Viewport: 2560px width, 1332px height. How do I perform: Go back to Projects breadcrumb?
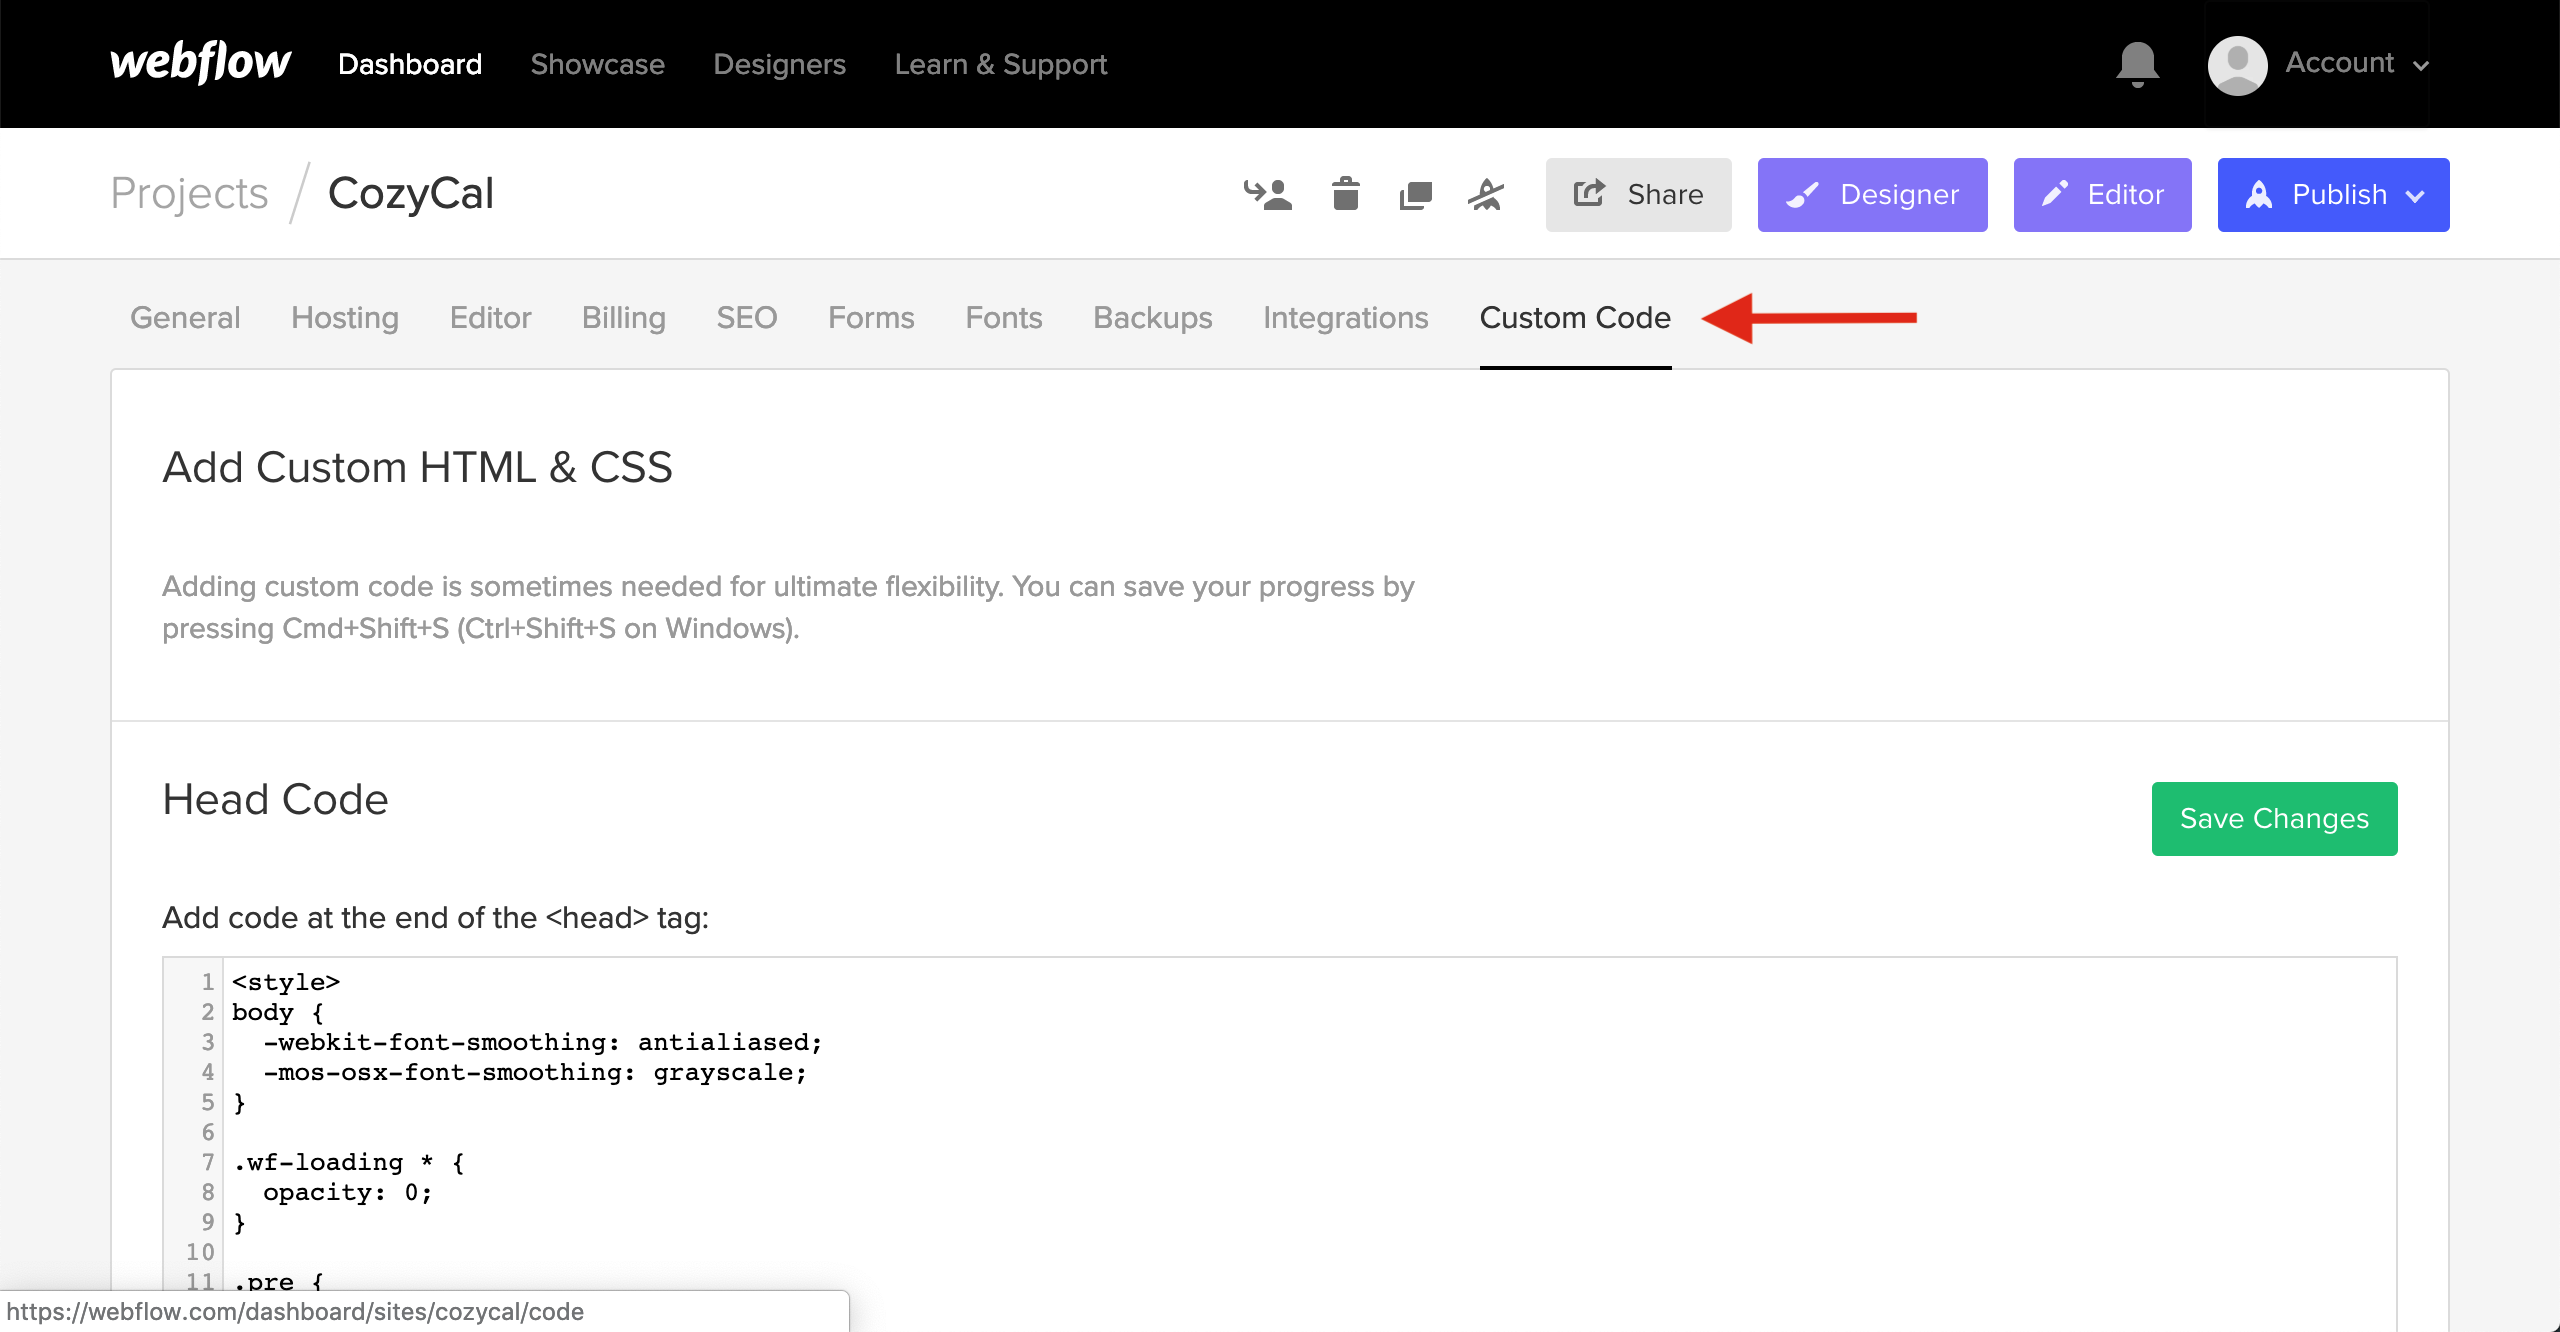click(189, 193)
